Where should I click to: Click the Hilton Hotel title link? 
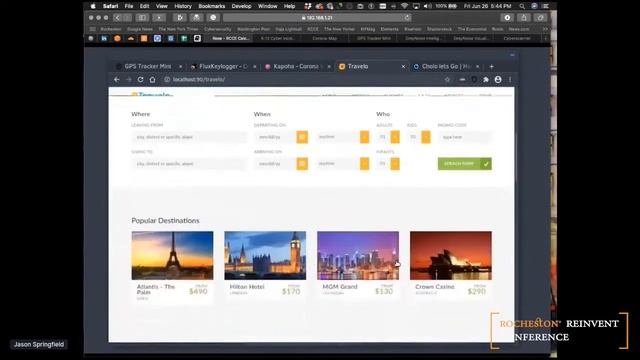[247, 287]
